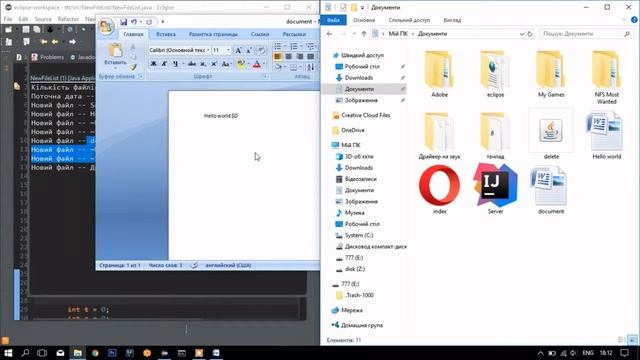Toggle numbered list in Word

click(x=294, y=46)
